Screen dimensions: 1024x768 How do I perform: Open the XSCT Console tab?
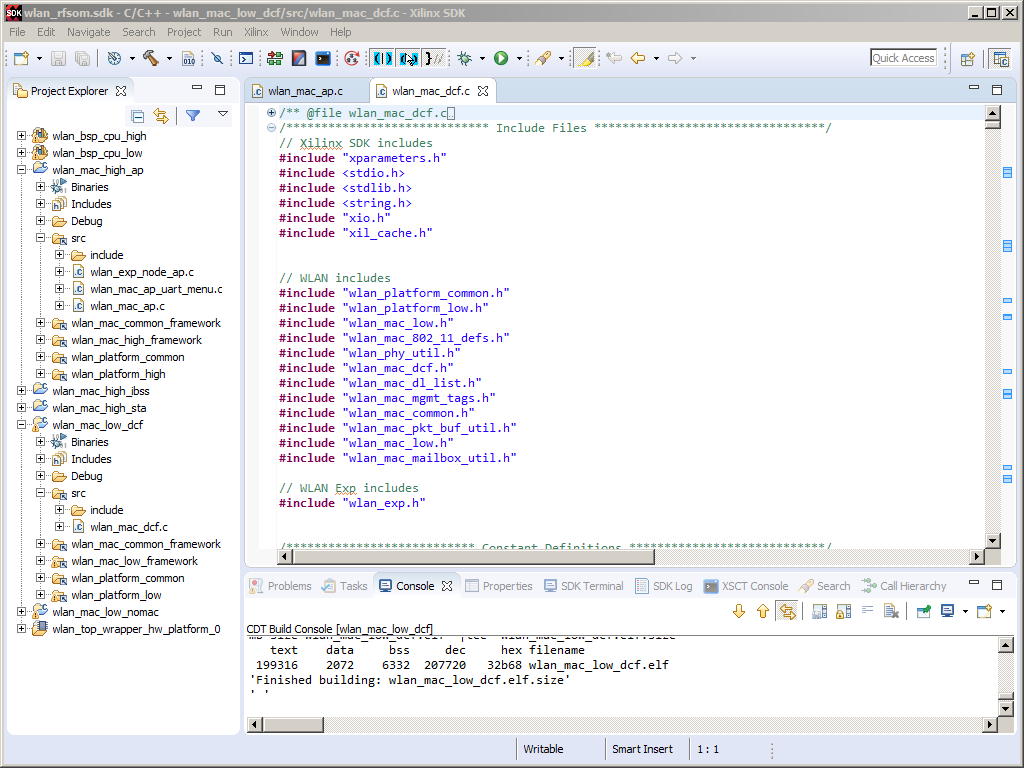point(746,586)
